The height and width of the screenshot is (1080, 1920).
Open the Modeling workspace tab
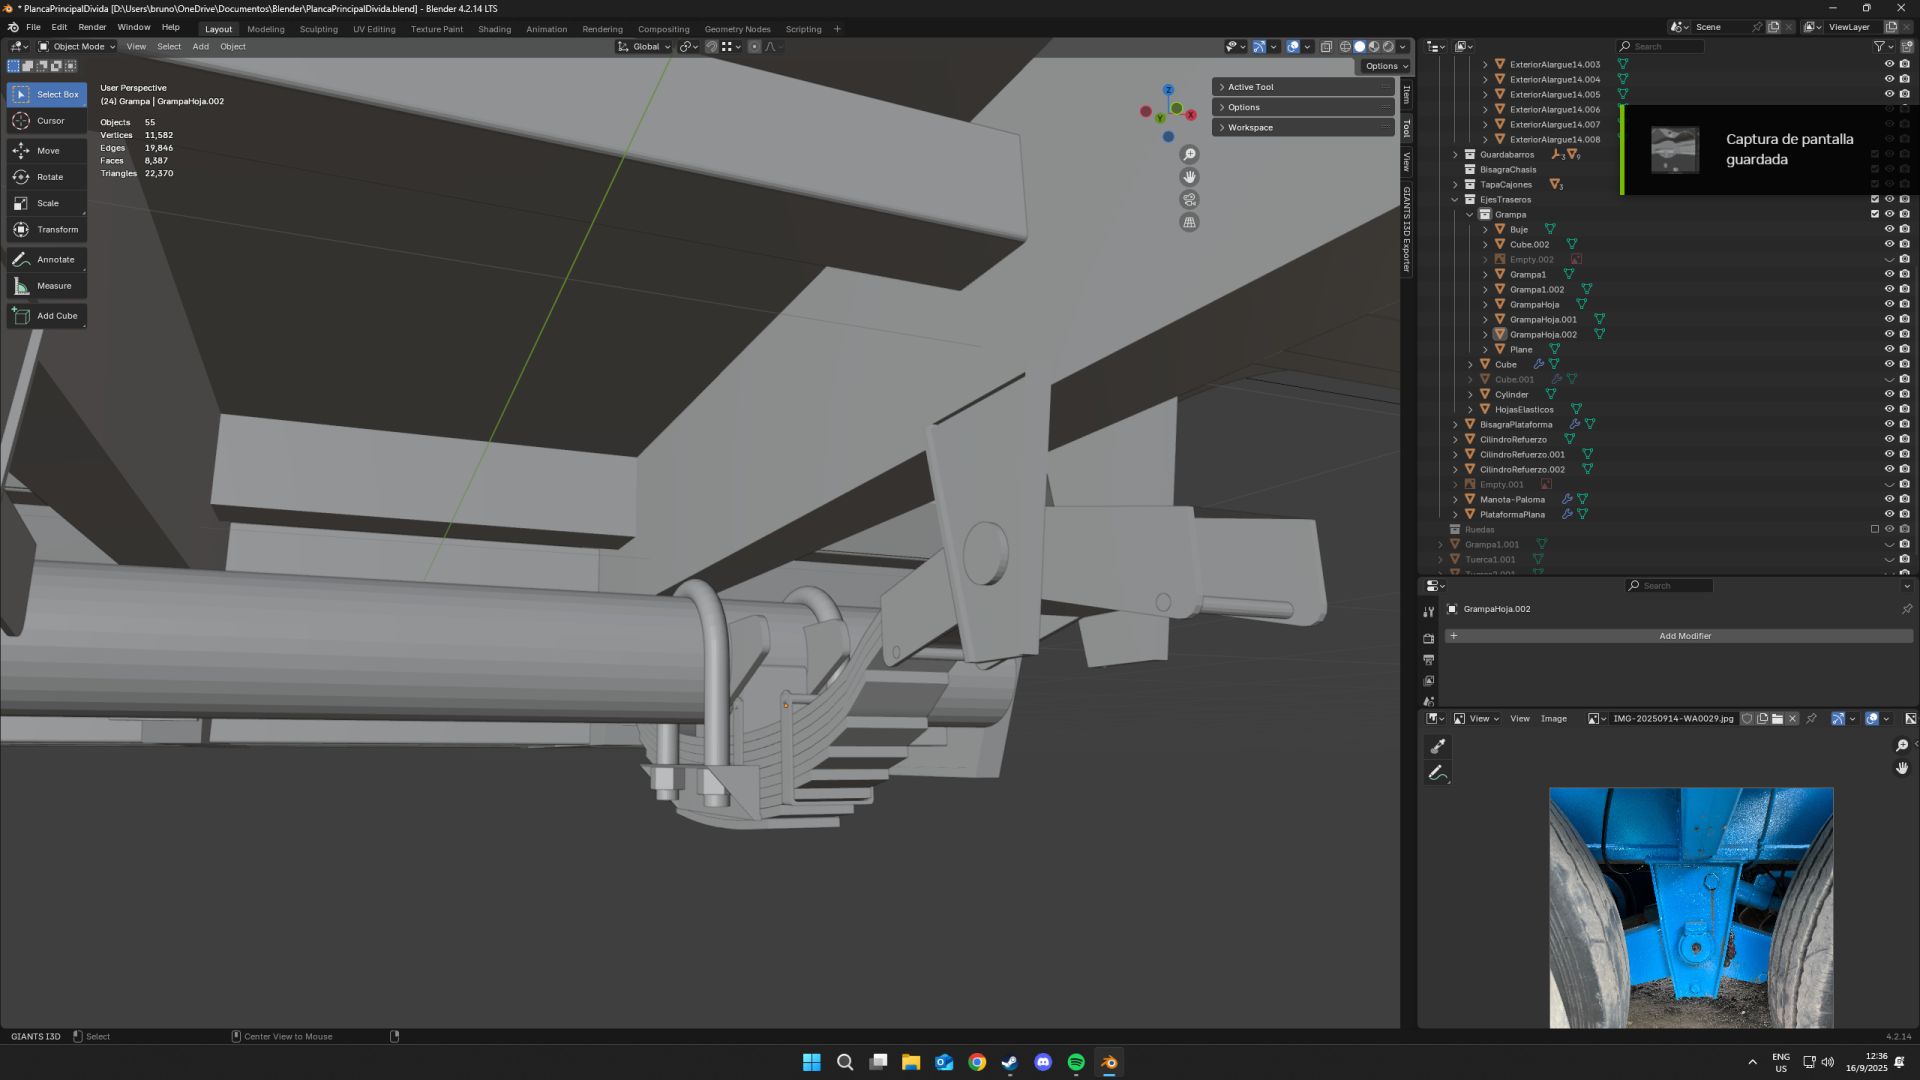click(x=265, y=29)
